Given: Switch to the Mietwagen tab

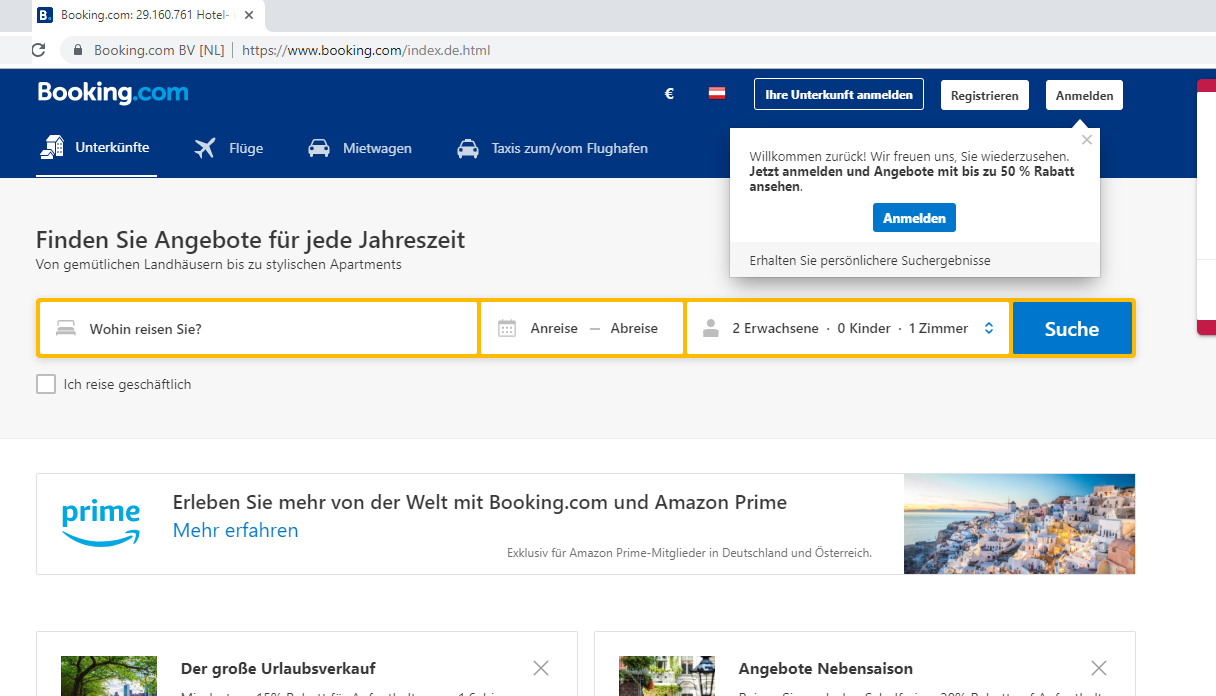Looking at the screenshot, I should [x=359, y=148].
